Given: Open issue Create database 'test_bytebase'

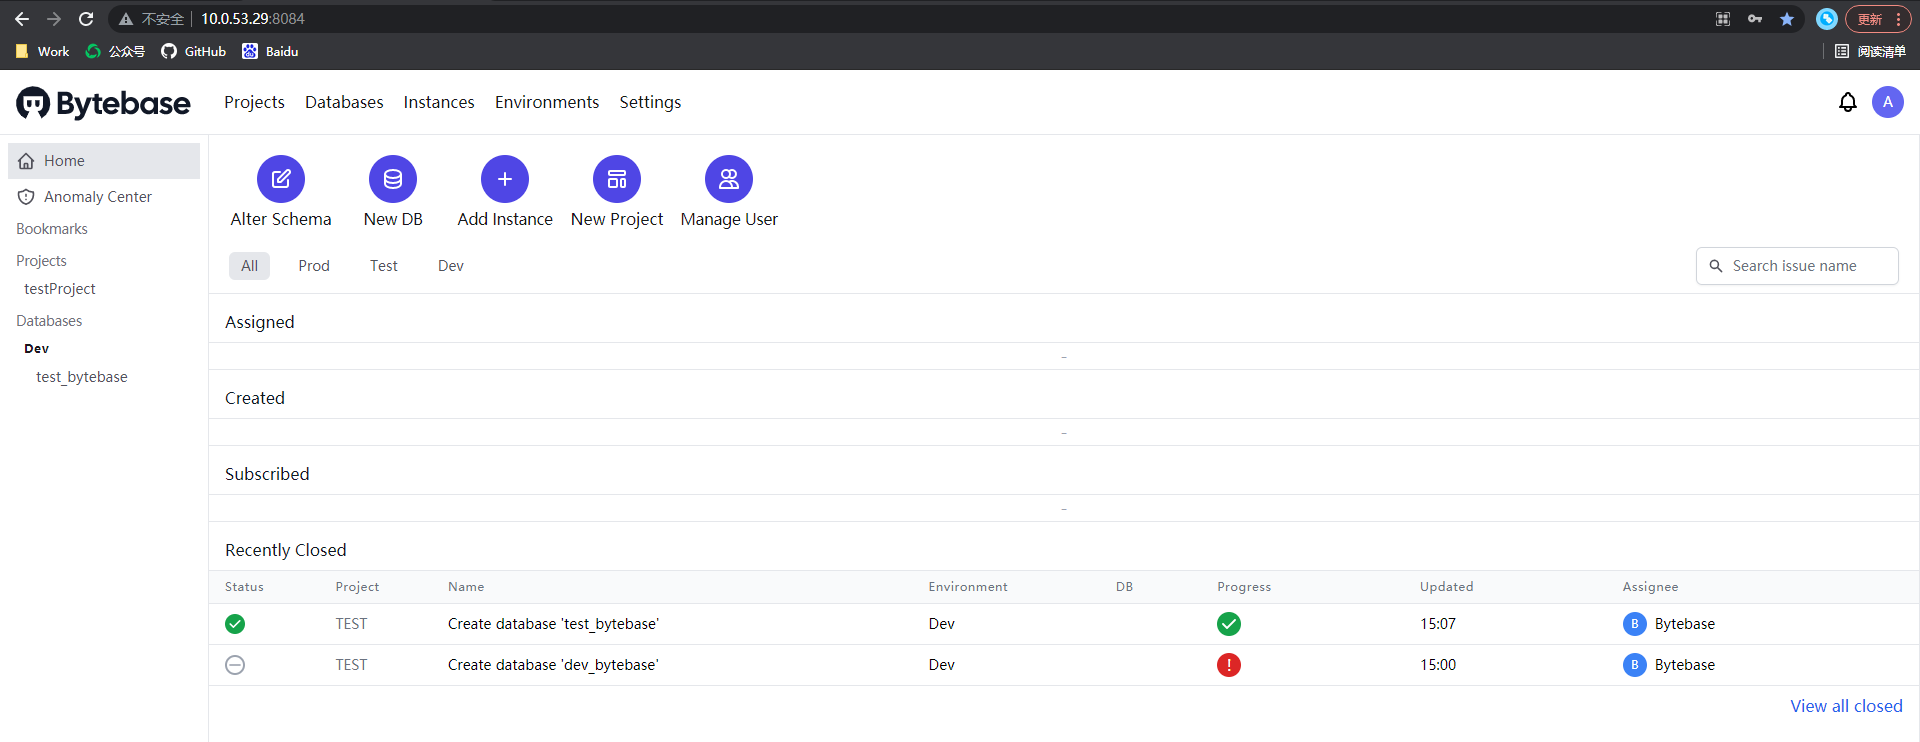Looking at the screenshot, I should tap(553, 624).
